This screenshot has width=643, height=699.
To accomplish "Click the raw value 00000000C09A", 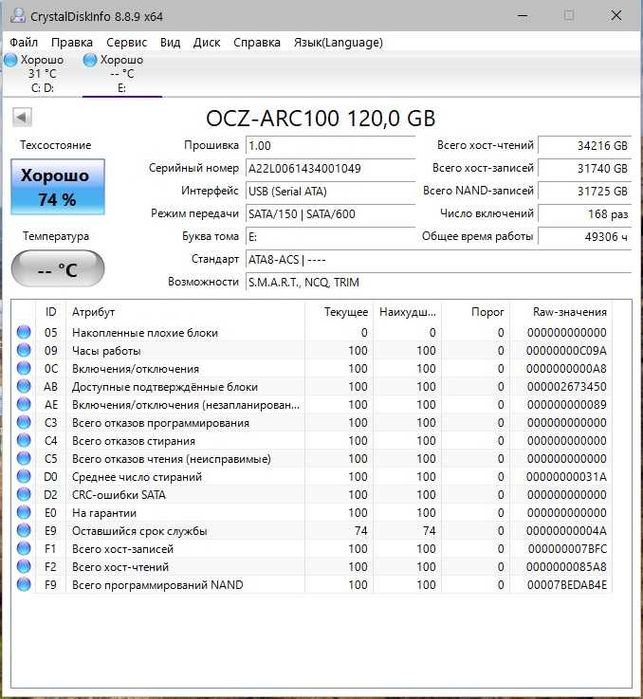I will pyautogui.click(x=566, y=350).
